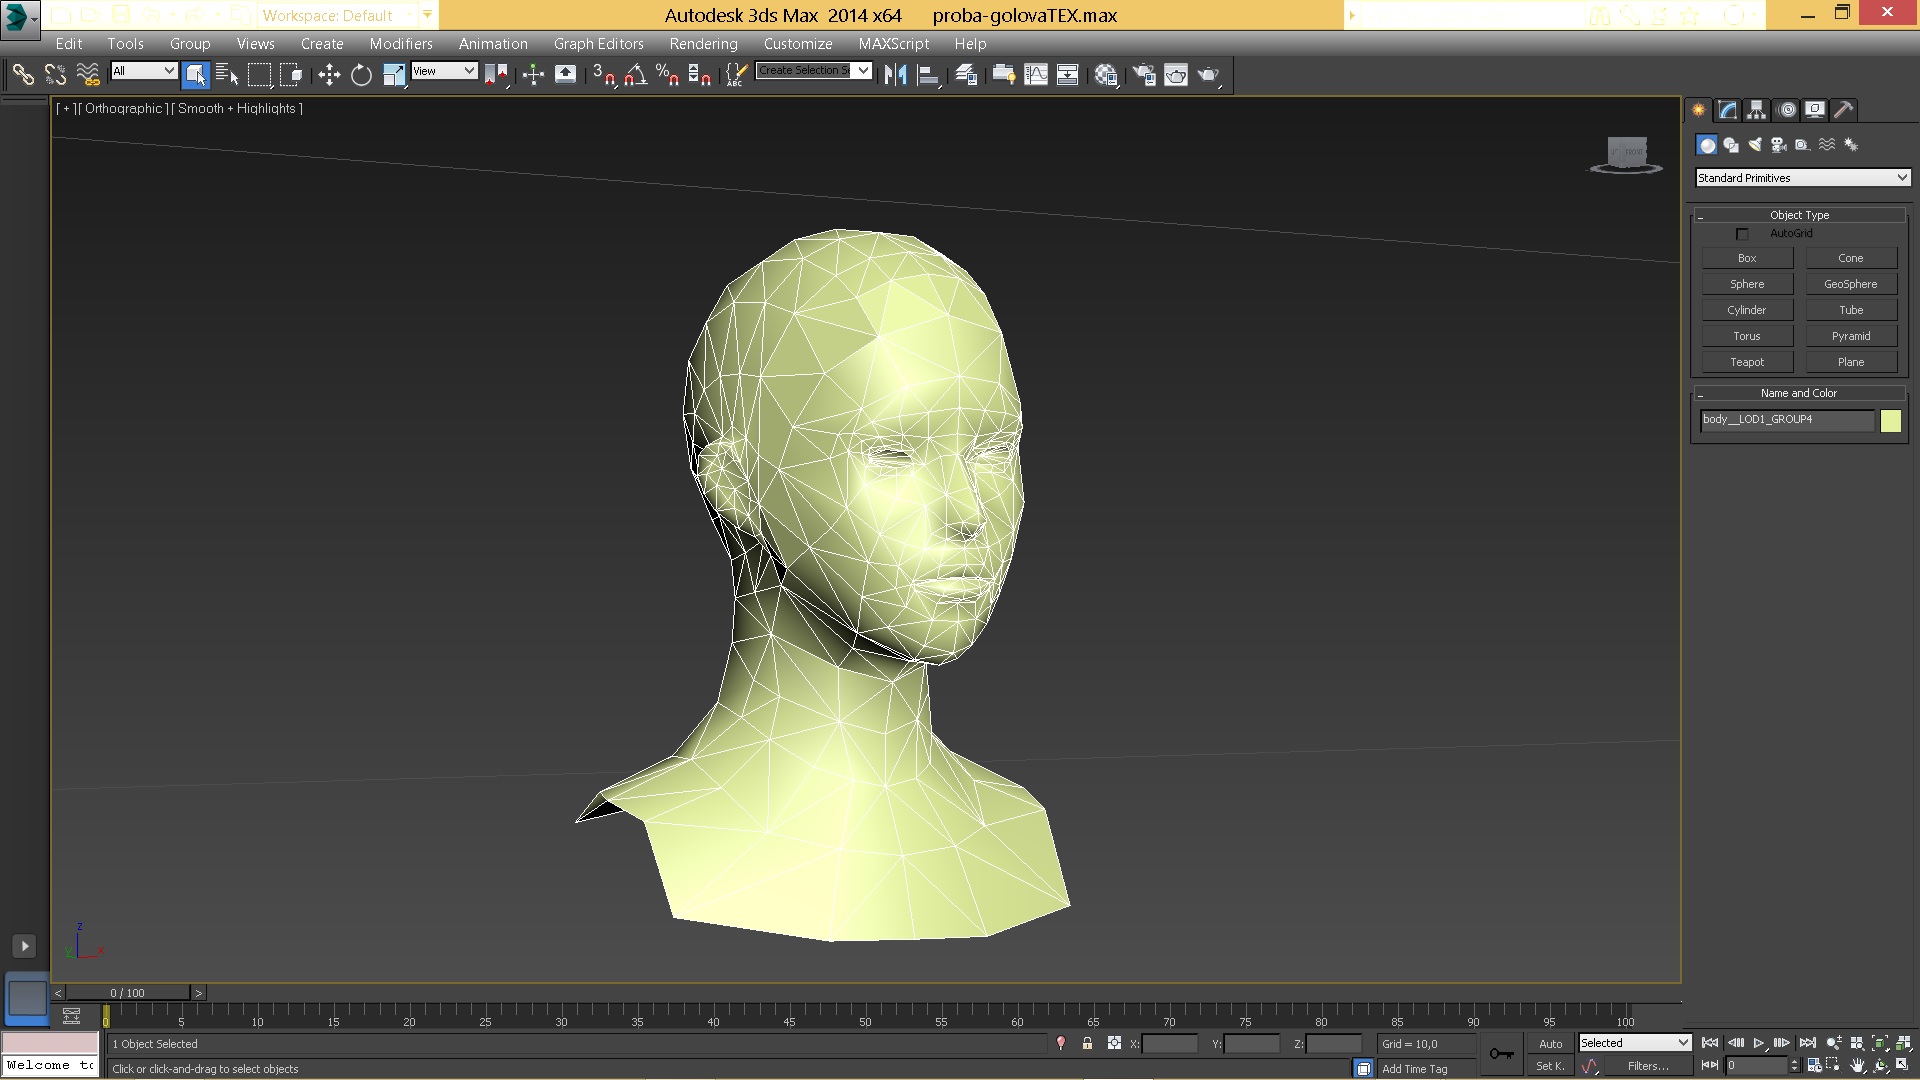The height and width of the screenshot is (1080, 1920).
Task: Open the Modify panel tab
Action: tap(1728, 110)
